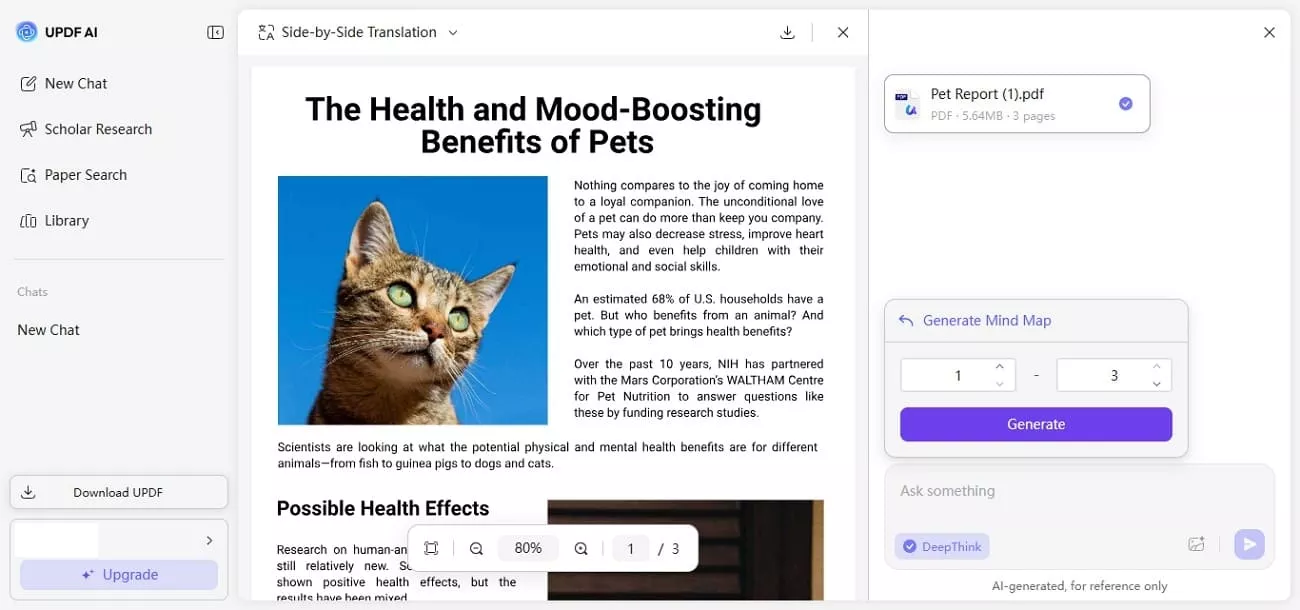Collapse the left sidebar panel icon
The height and width of the screenshot is (610, 1300).
[x=215, y=32]
